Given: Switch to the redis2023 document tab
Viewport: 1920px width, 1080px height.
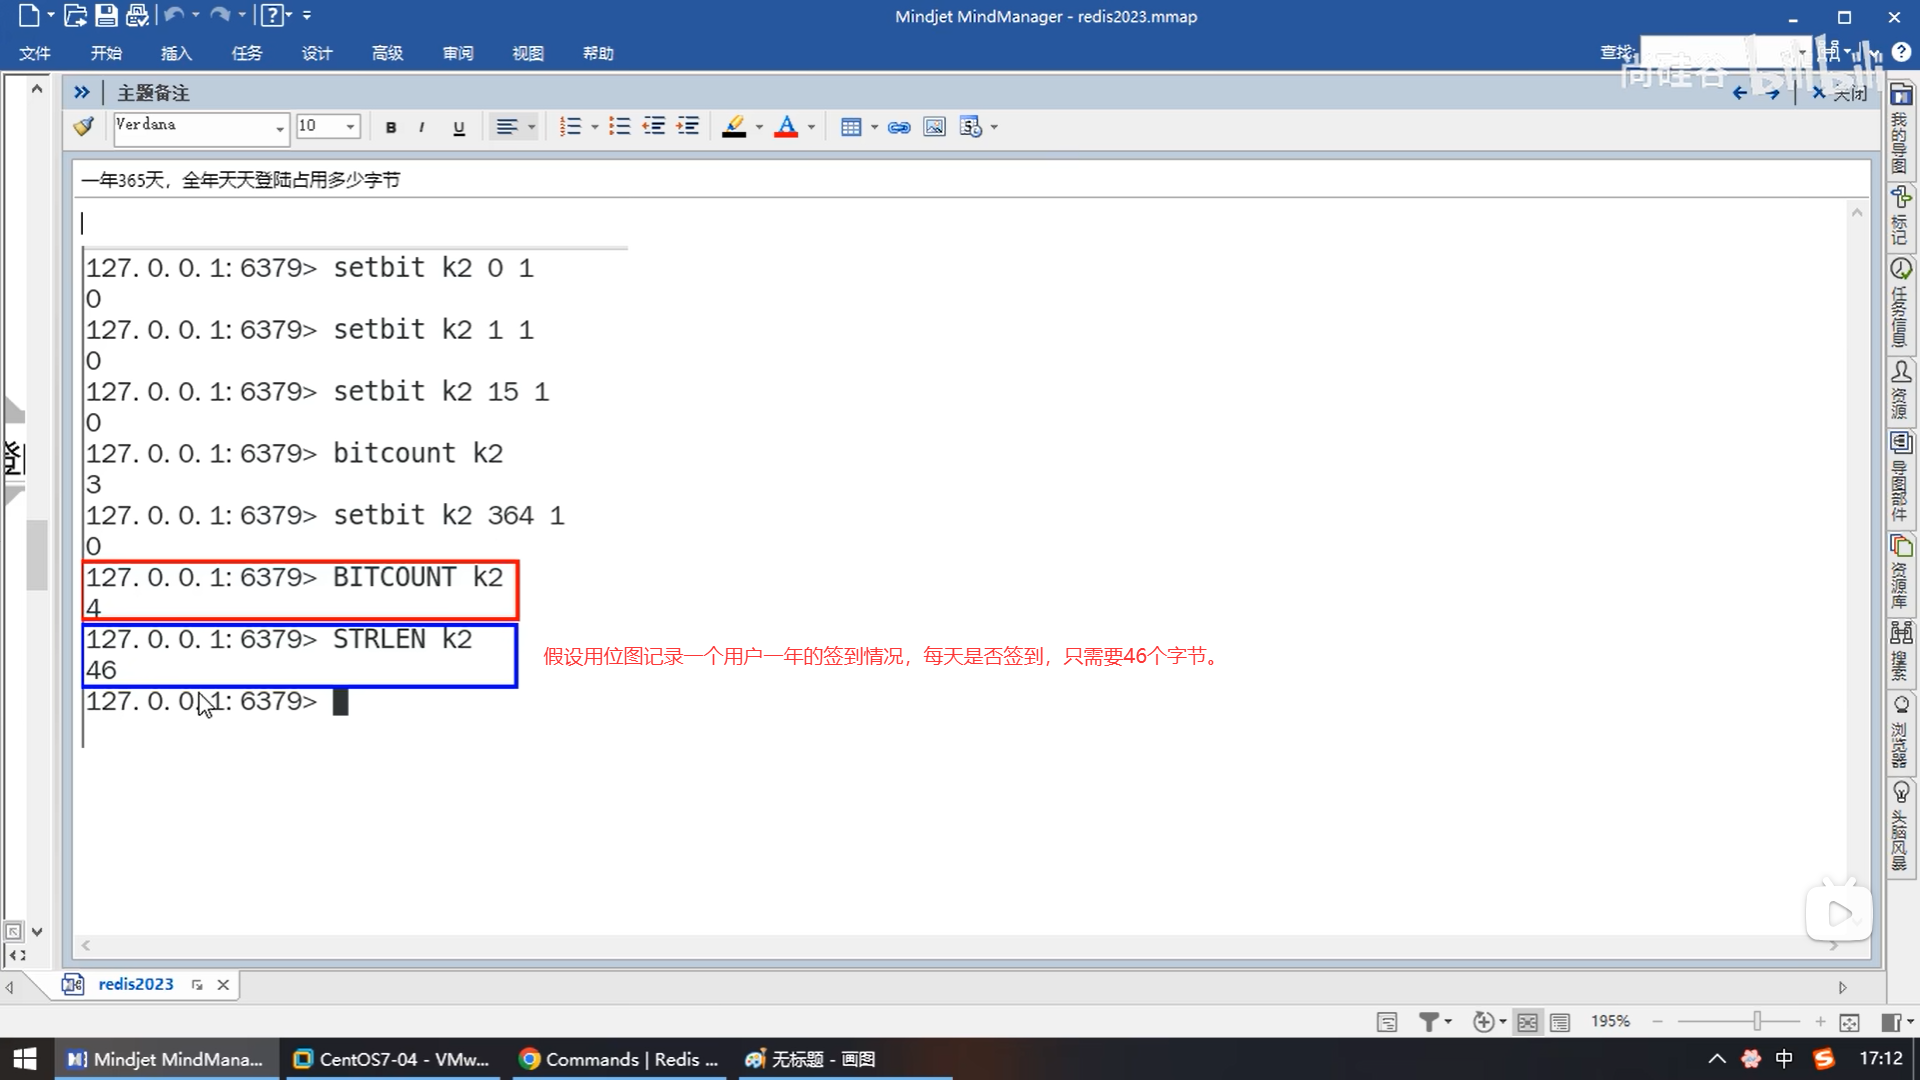Looking at the screenshot, I should pos(135,984).
